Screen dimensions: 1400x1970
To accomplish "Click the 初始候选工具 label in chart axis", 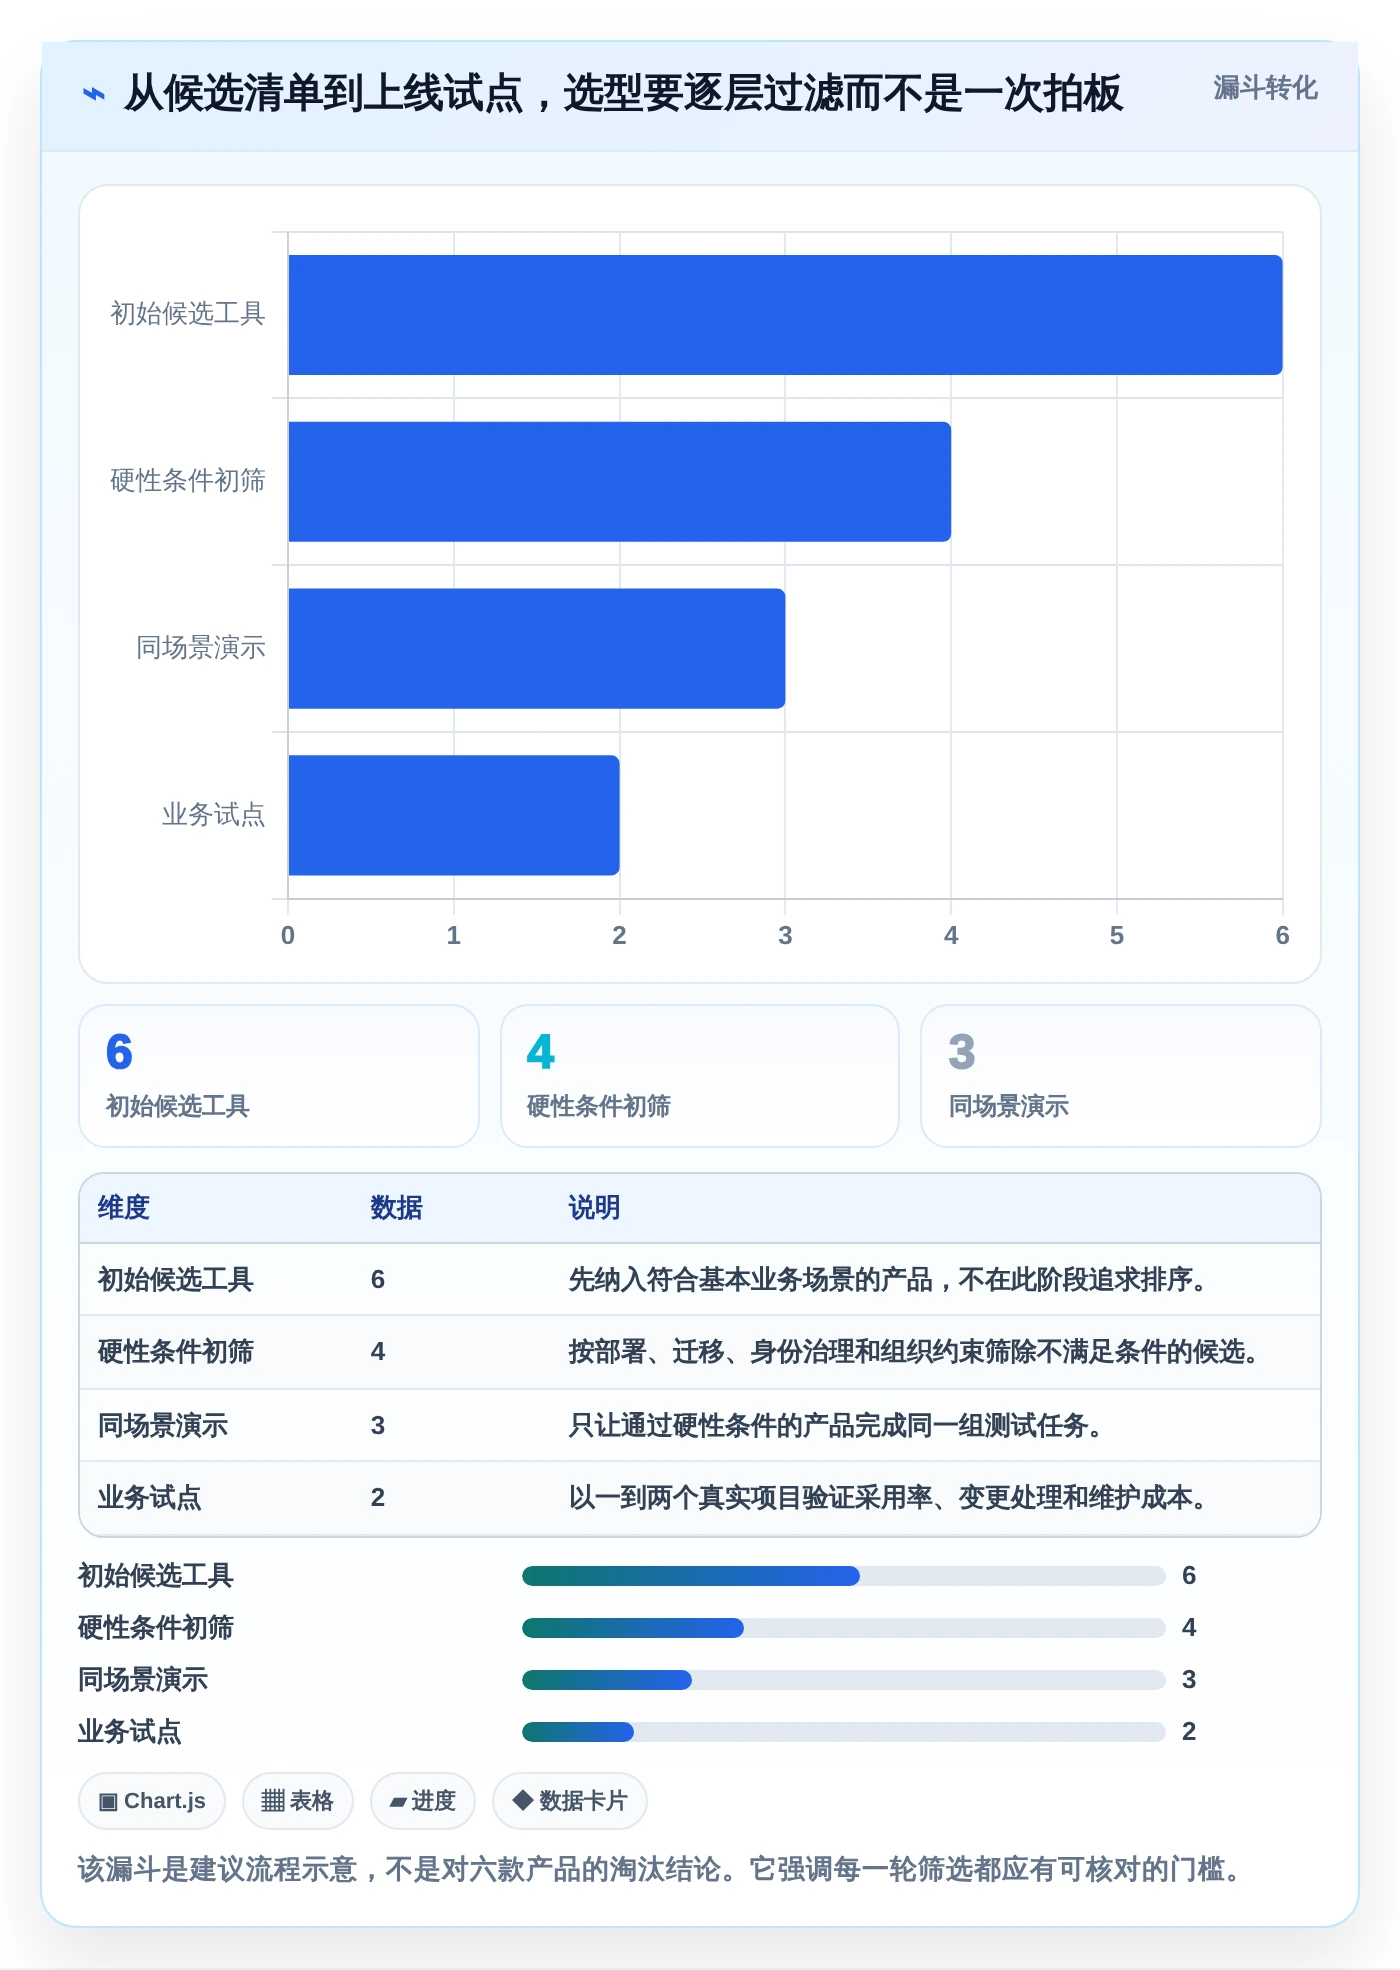I will point(188,314).
